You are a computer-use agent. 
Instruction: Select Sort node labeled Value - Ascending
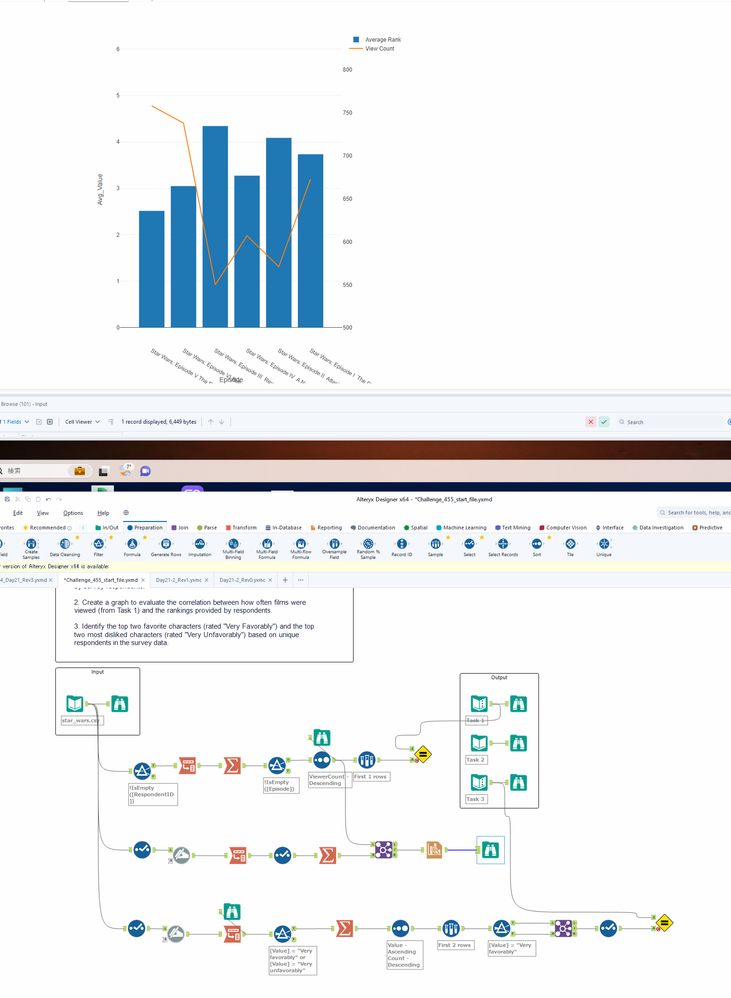(400, 929)
